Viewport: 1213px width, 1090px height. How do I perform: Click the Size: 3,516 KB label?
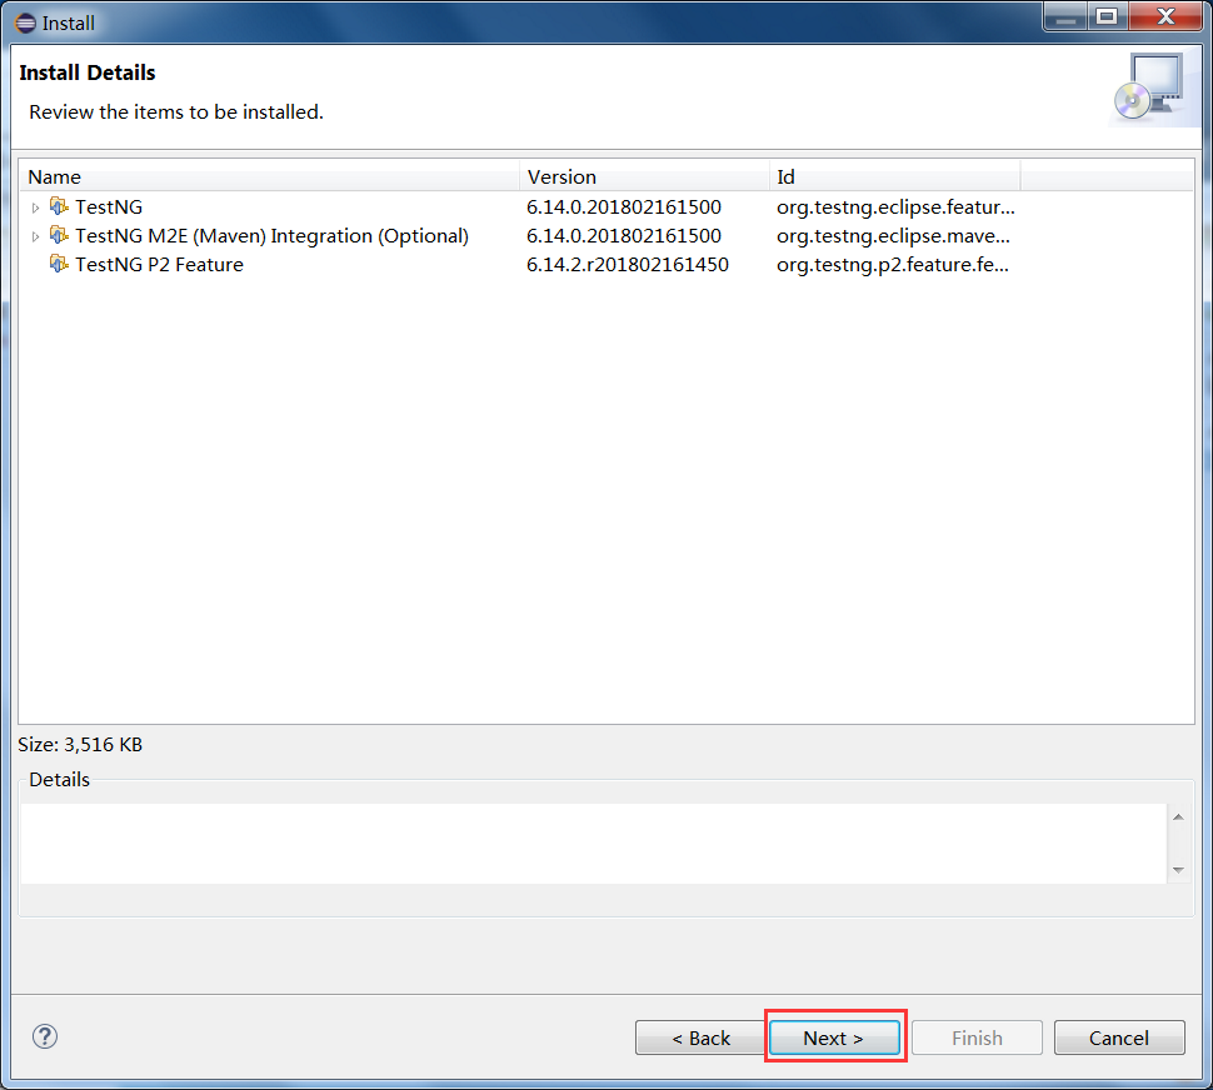(80, 745)
